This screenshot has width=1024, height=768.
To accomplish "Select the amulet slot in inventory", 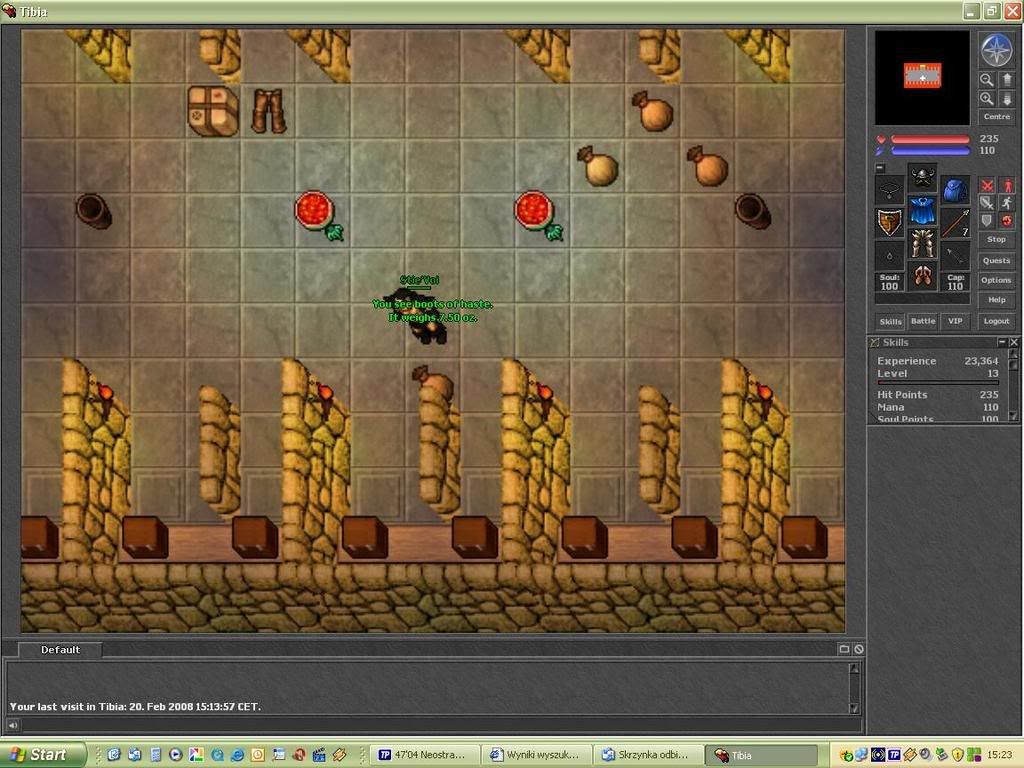I will coord(889,189).
